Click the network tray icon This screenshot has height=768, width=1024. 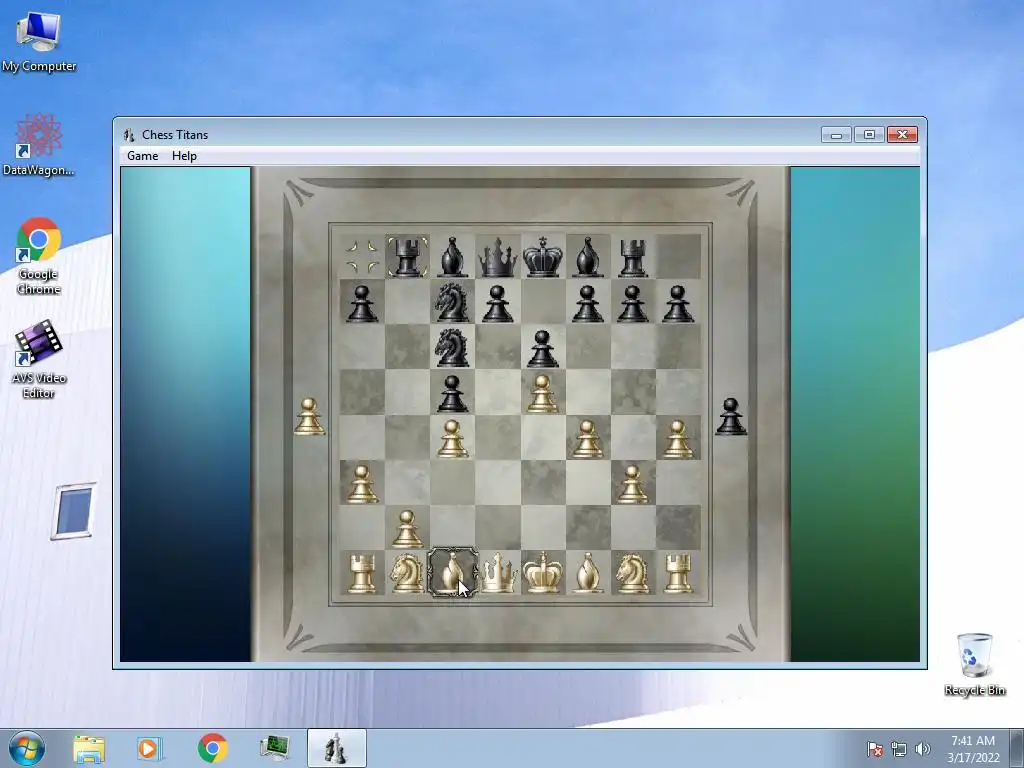899,749
